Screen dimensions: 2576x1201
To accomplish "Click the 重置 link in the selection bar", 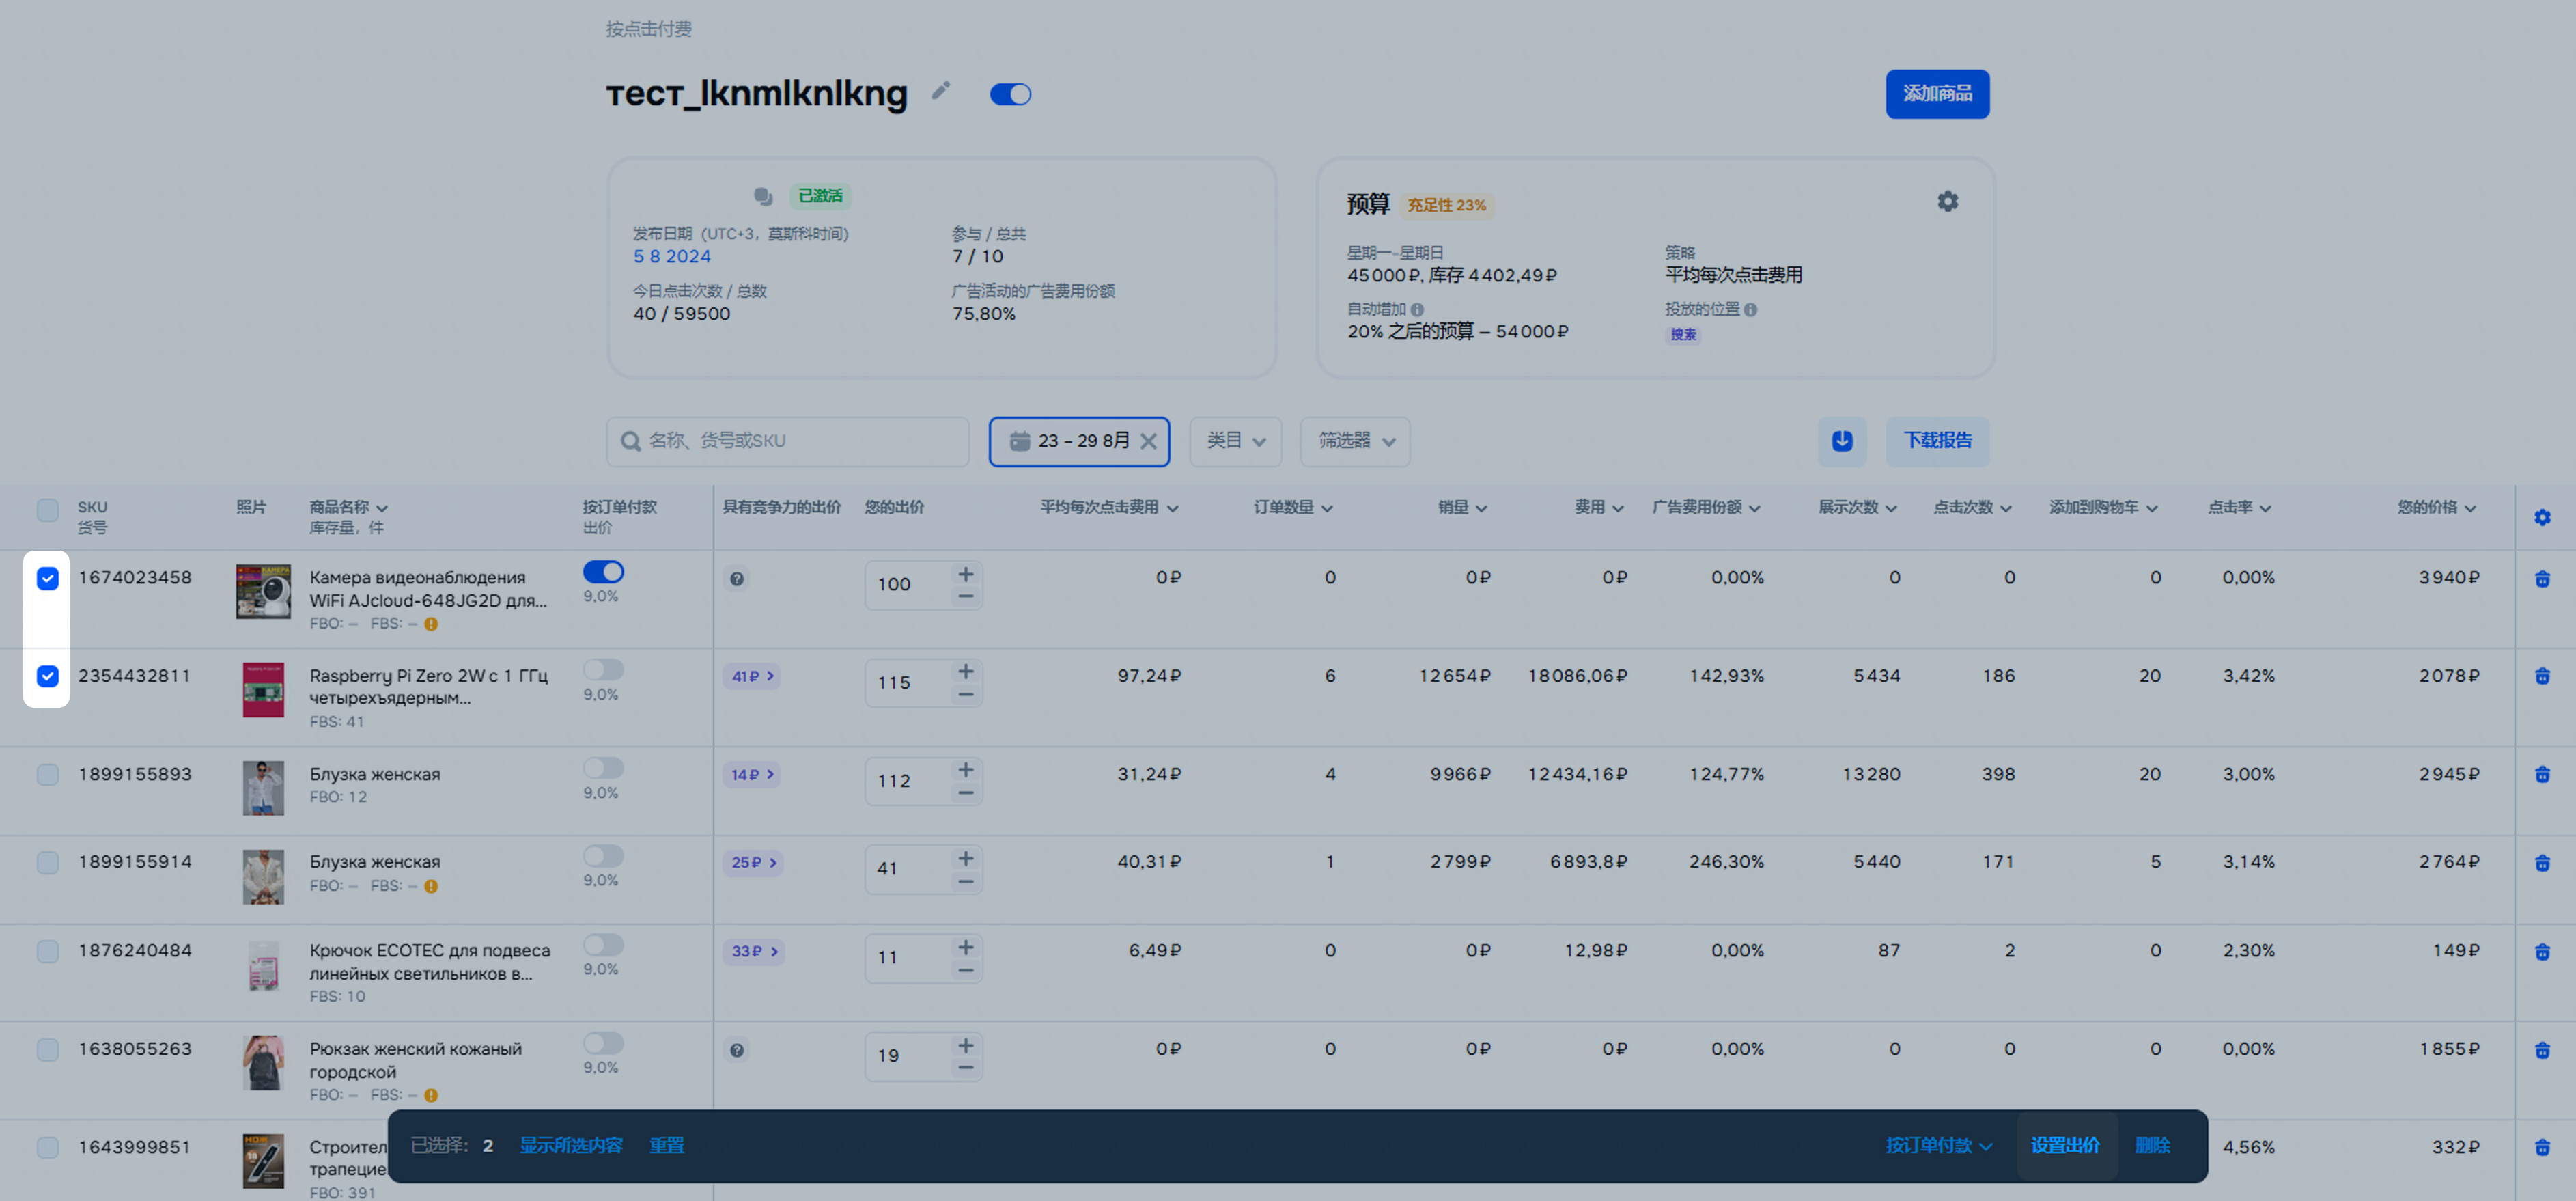I will [x=666, y=1145].
